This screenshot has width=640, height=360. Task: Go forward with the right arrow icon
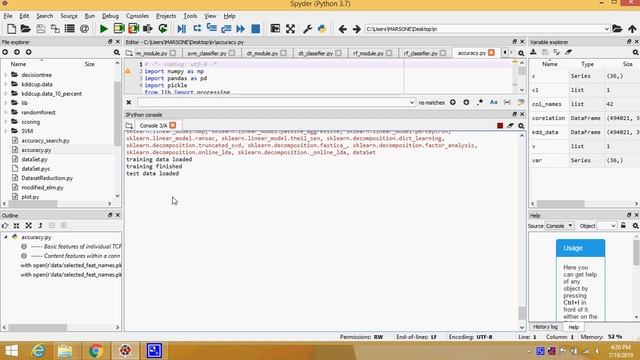click(x=357, y=29)
